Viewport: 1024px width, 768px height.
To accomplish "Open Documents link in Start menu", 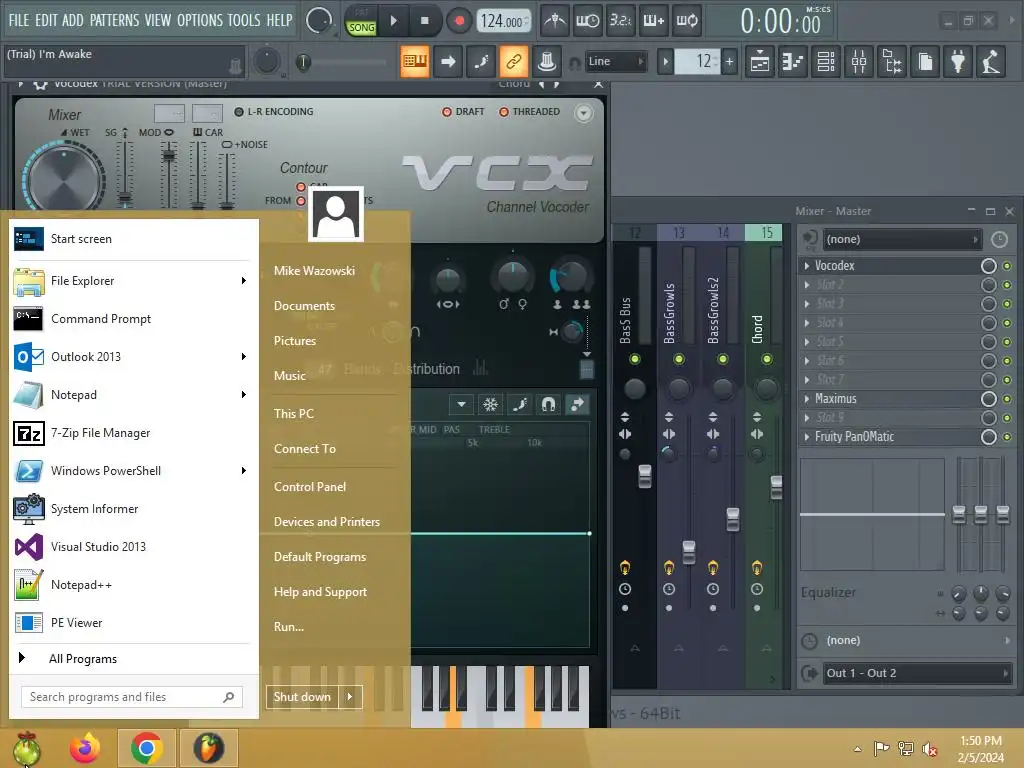I will point(304,306).
